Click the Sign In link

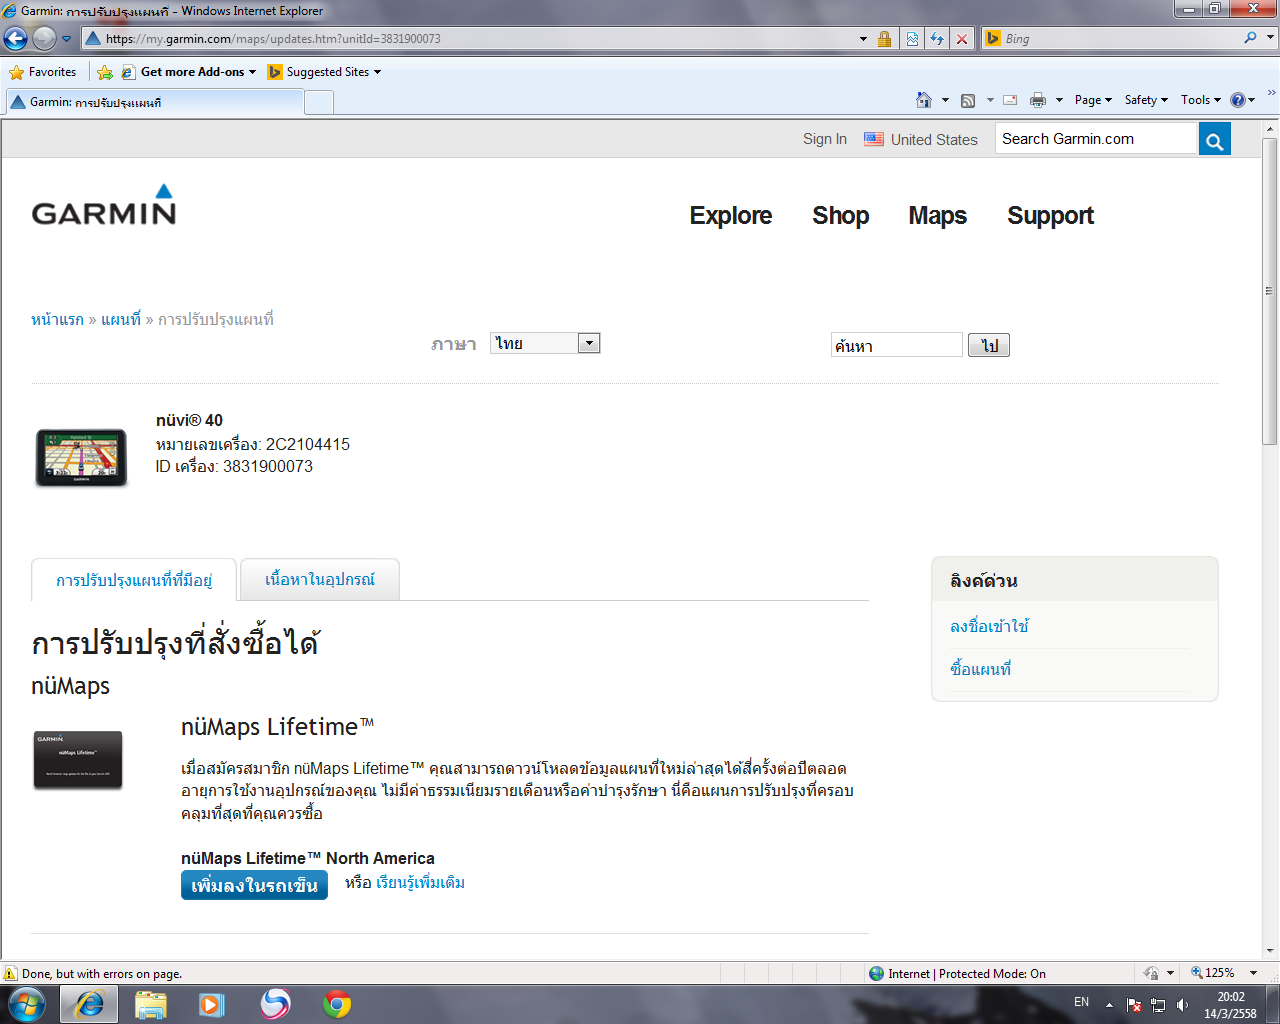pyautogui.click(x=825, y=139)
